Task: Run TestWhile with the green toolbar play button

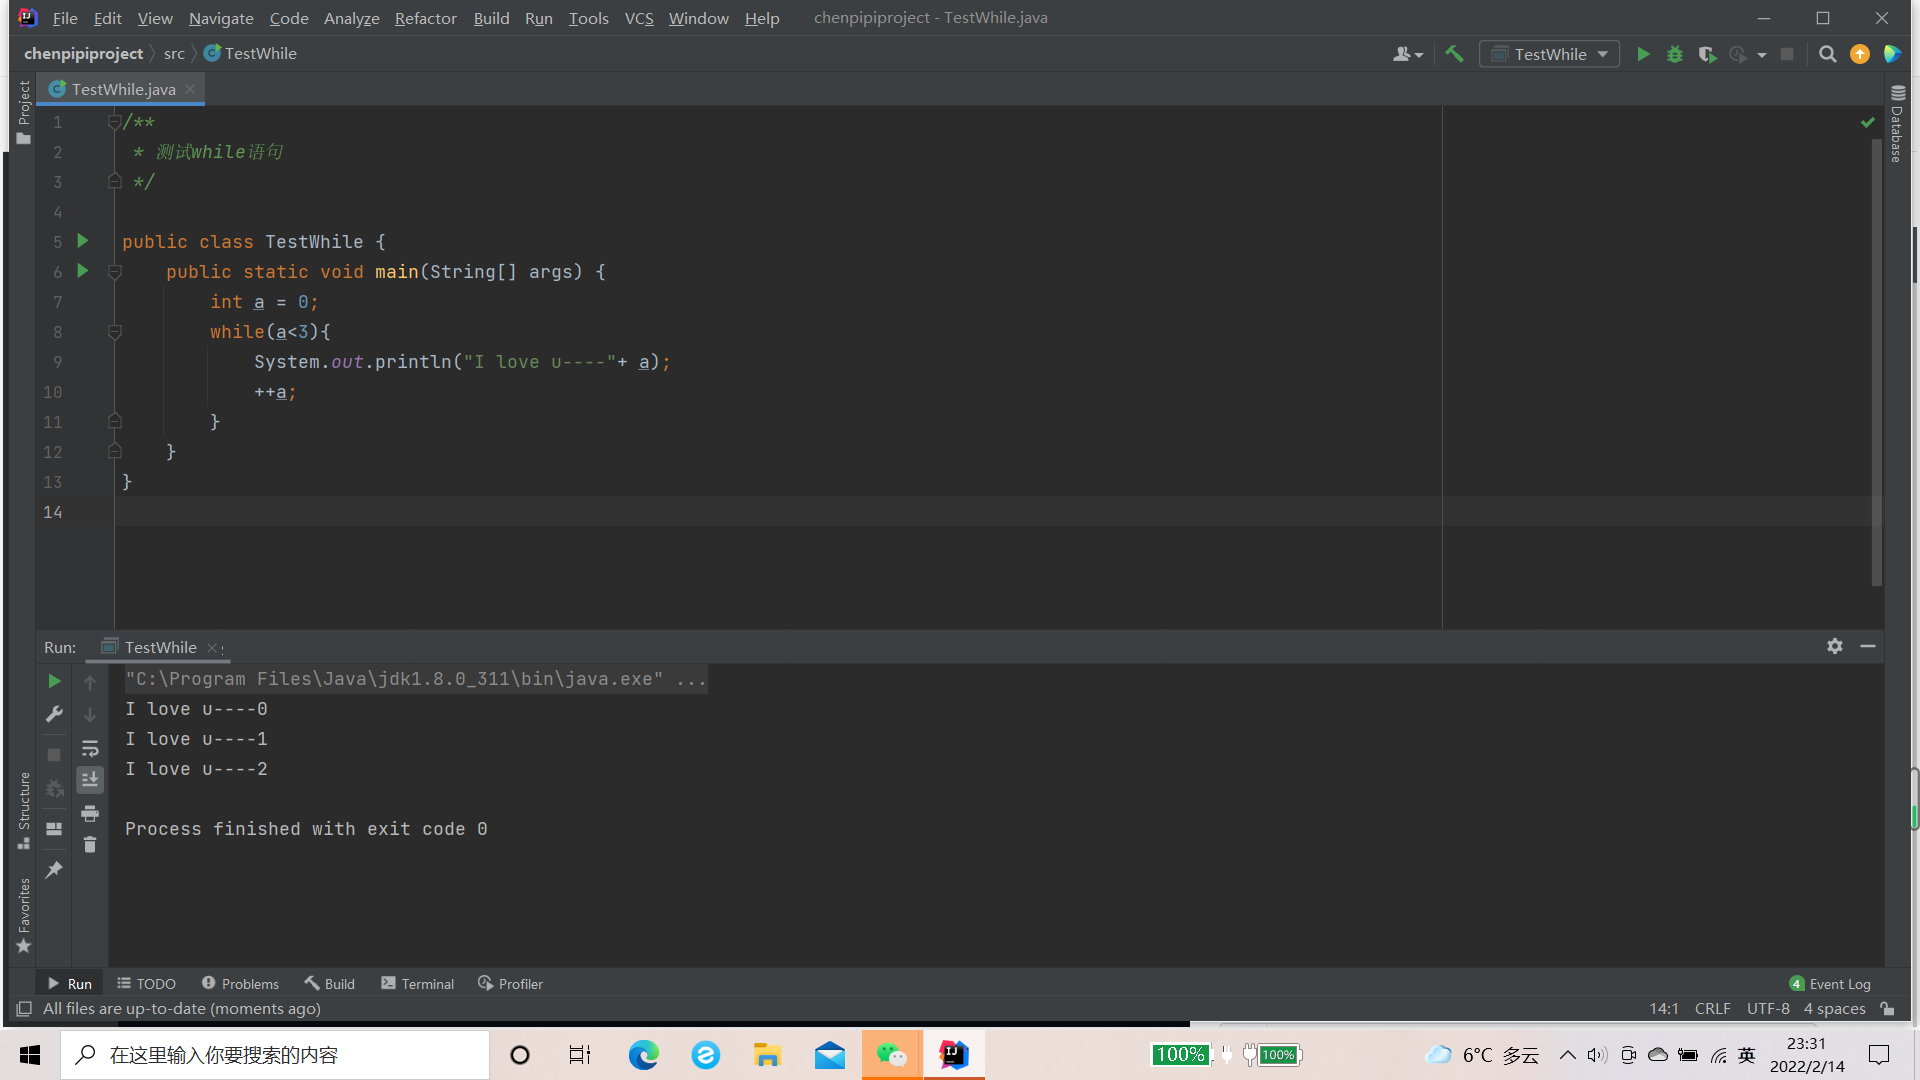Action: [x=1643, y=54]
